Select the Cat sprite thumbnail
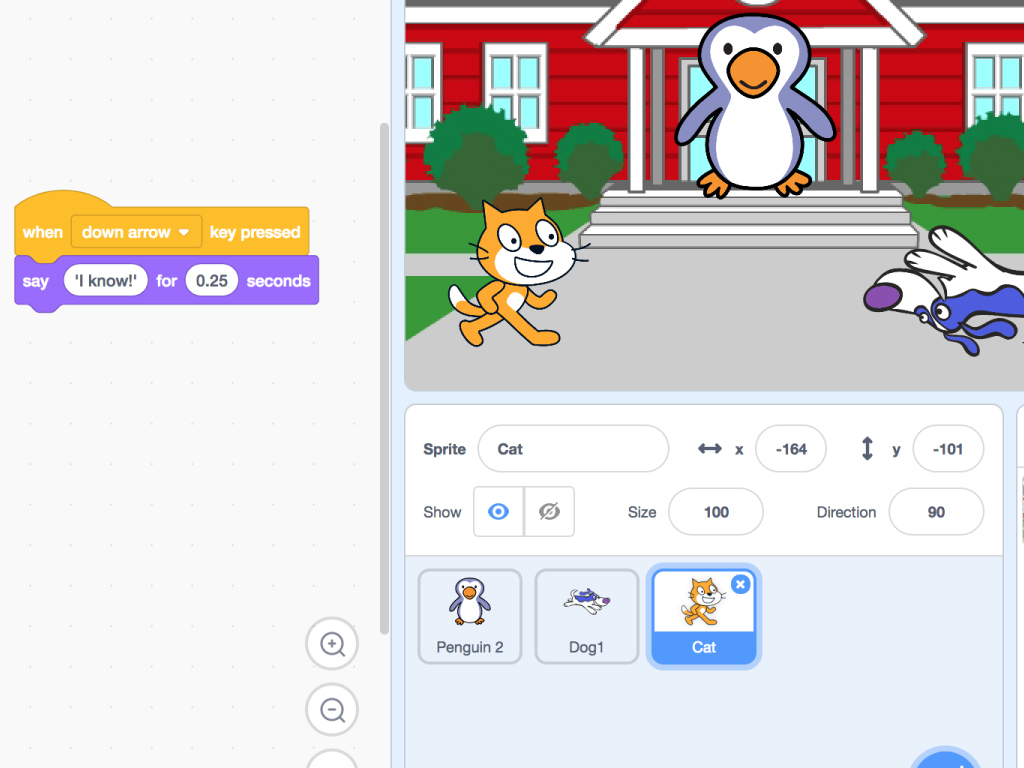This screenshot has width=1024, height=768. tap(703, 616)
